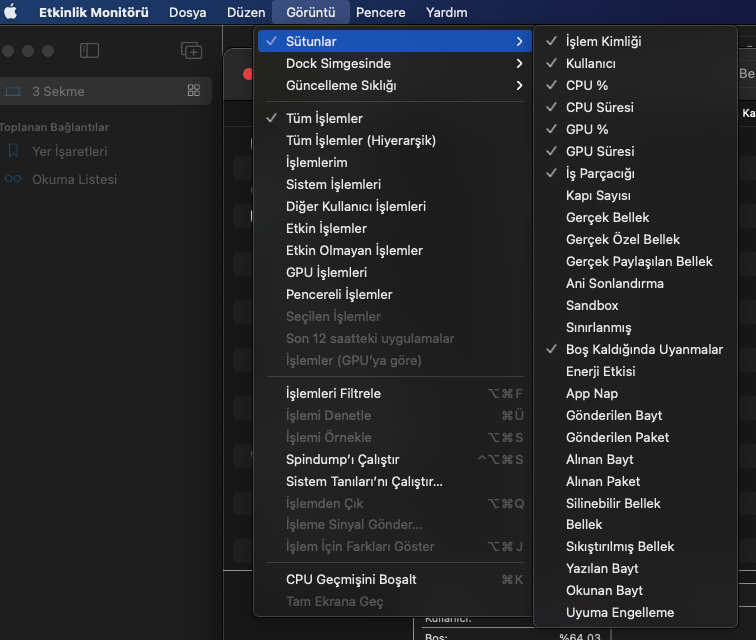Click the bookmark icon for Yer İşaretleri
Viewport: 756px width, 640px height.
click(x=14, y=151)
